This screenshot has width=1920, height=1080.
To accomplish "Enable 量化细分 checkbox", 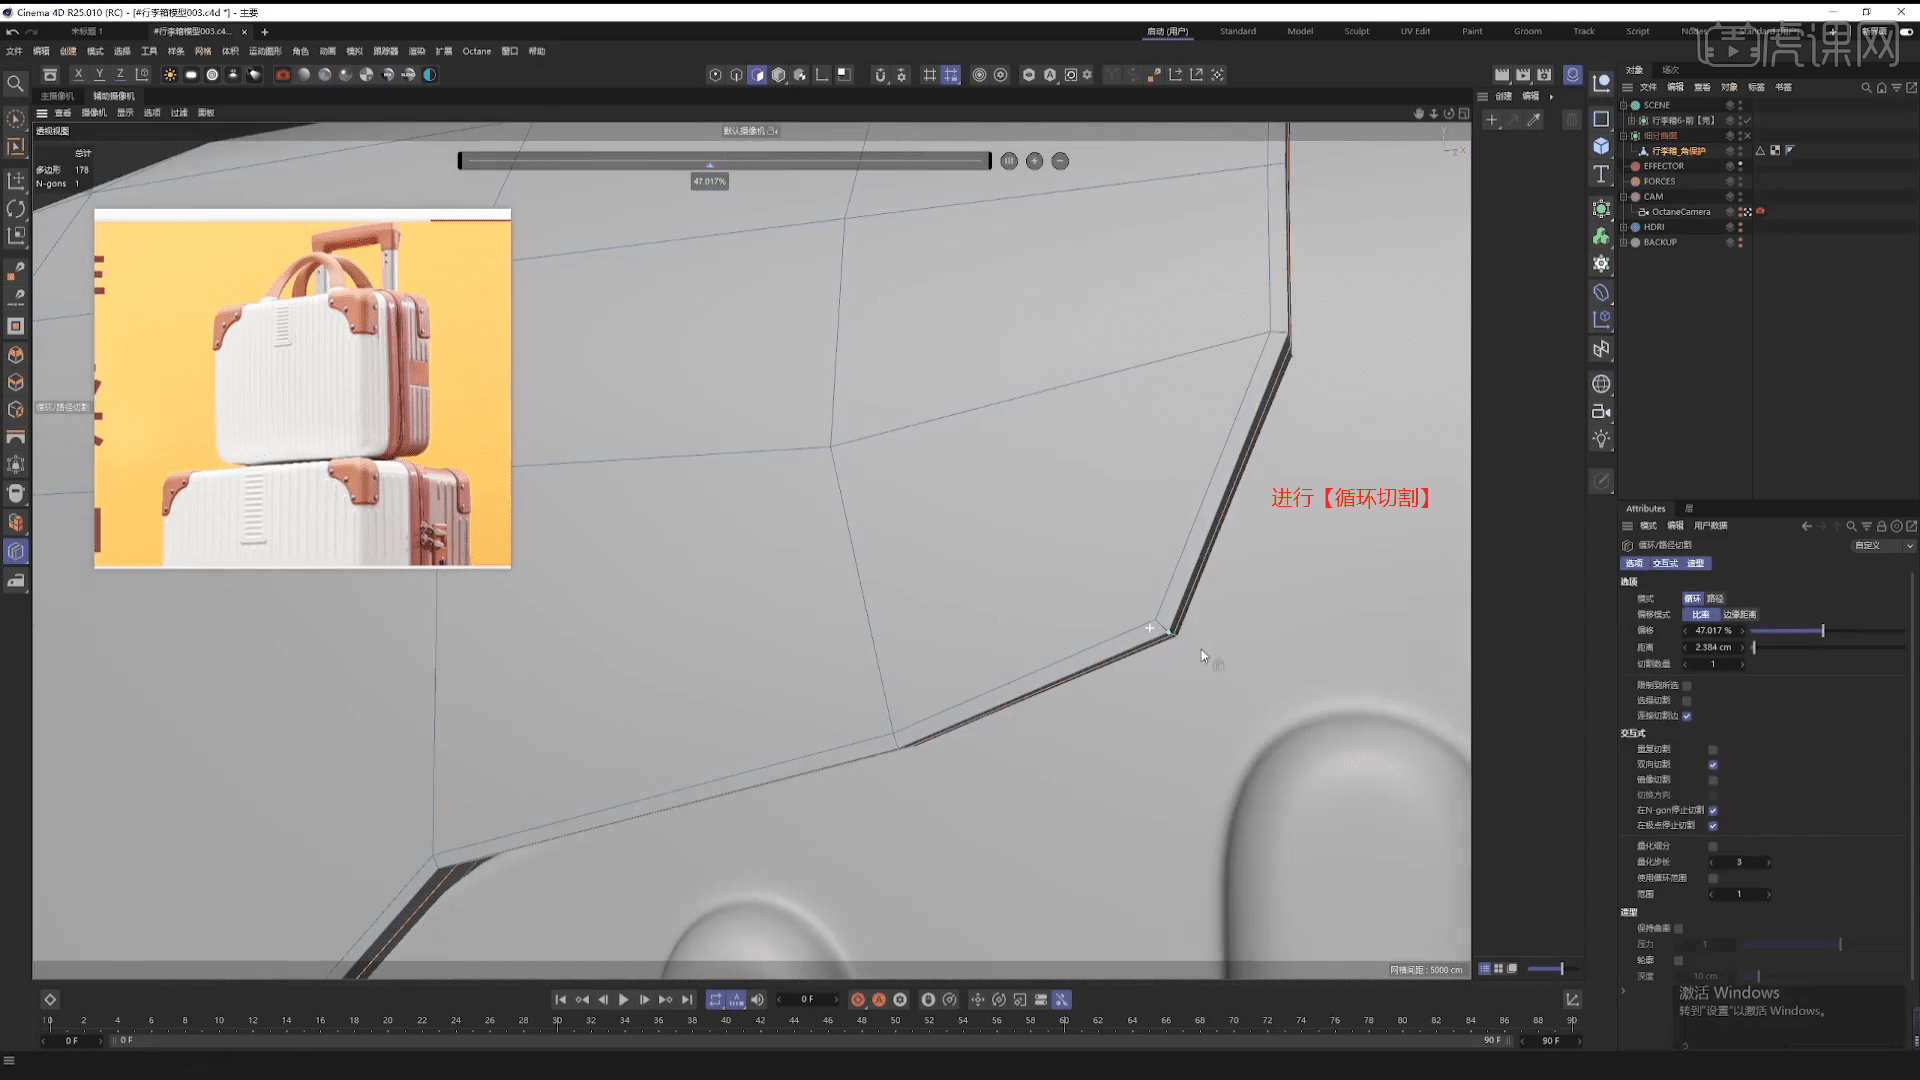I will [x=1713, y=847].
